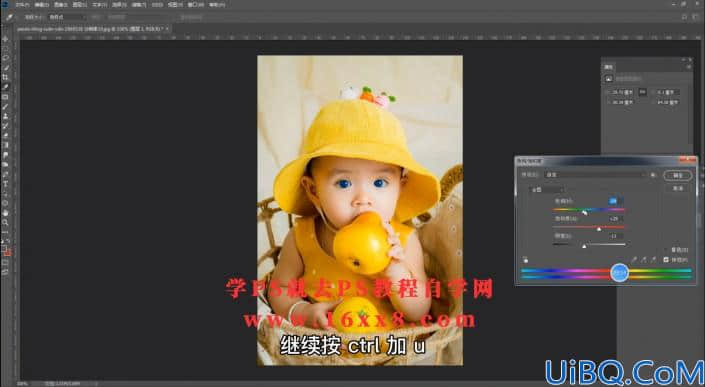Open the 编辑 (Edit) menu
Screen dimensions: 705x387
pyautogui.click(x=41, y=5)
